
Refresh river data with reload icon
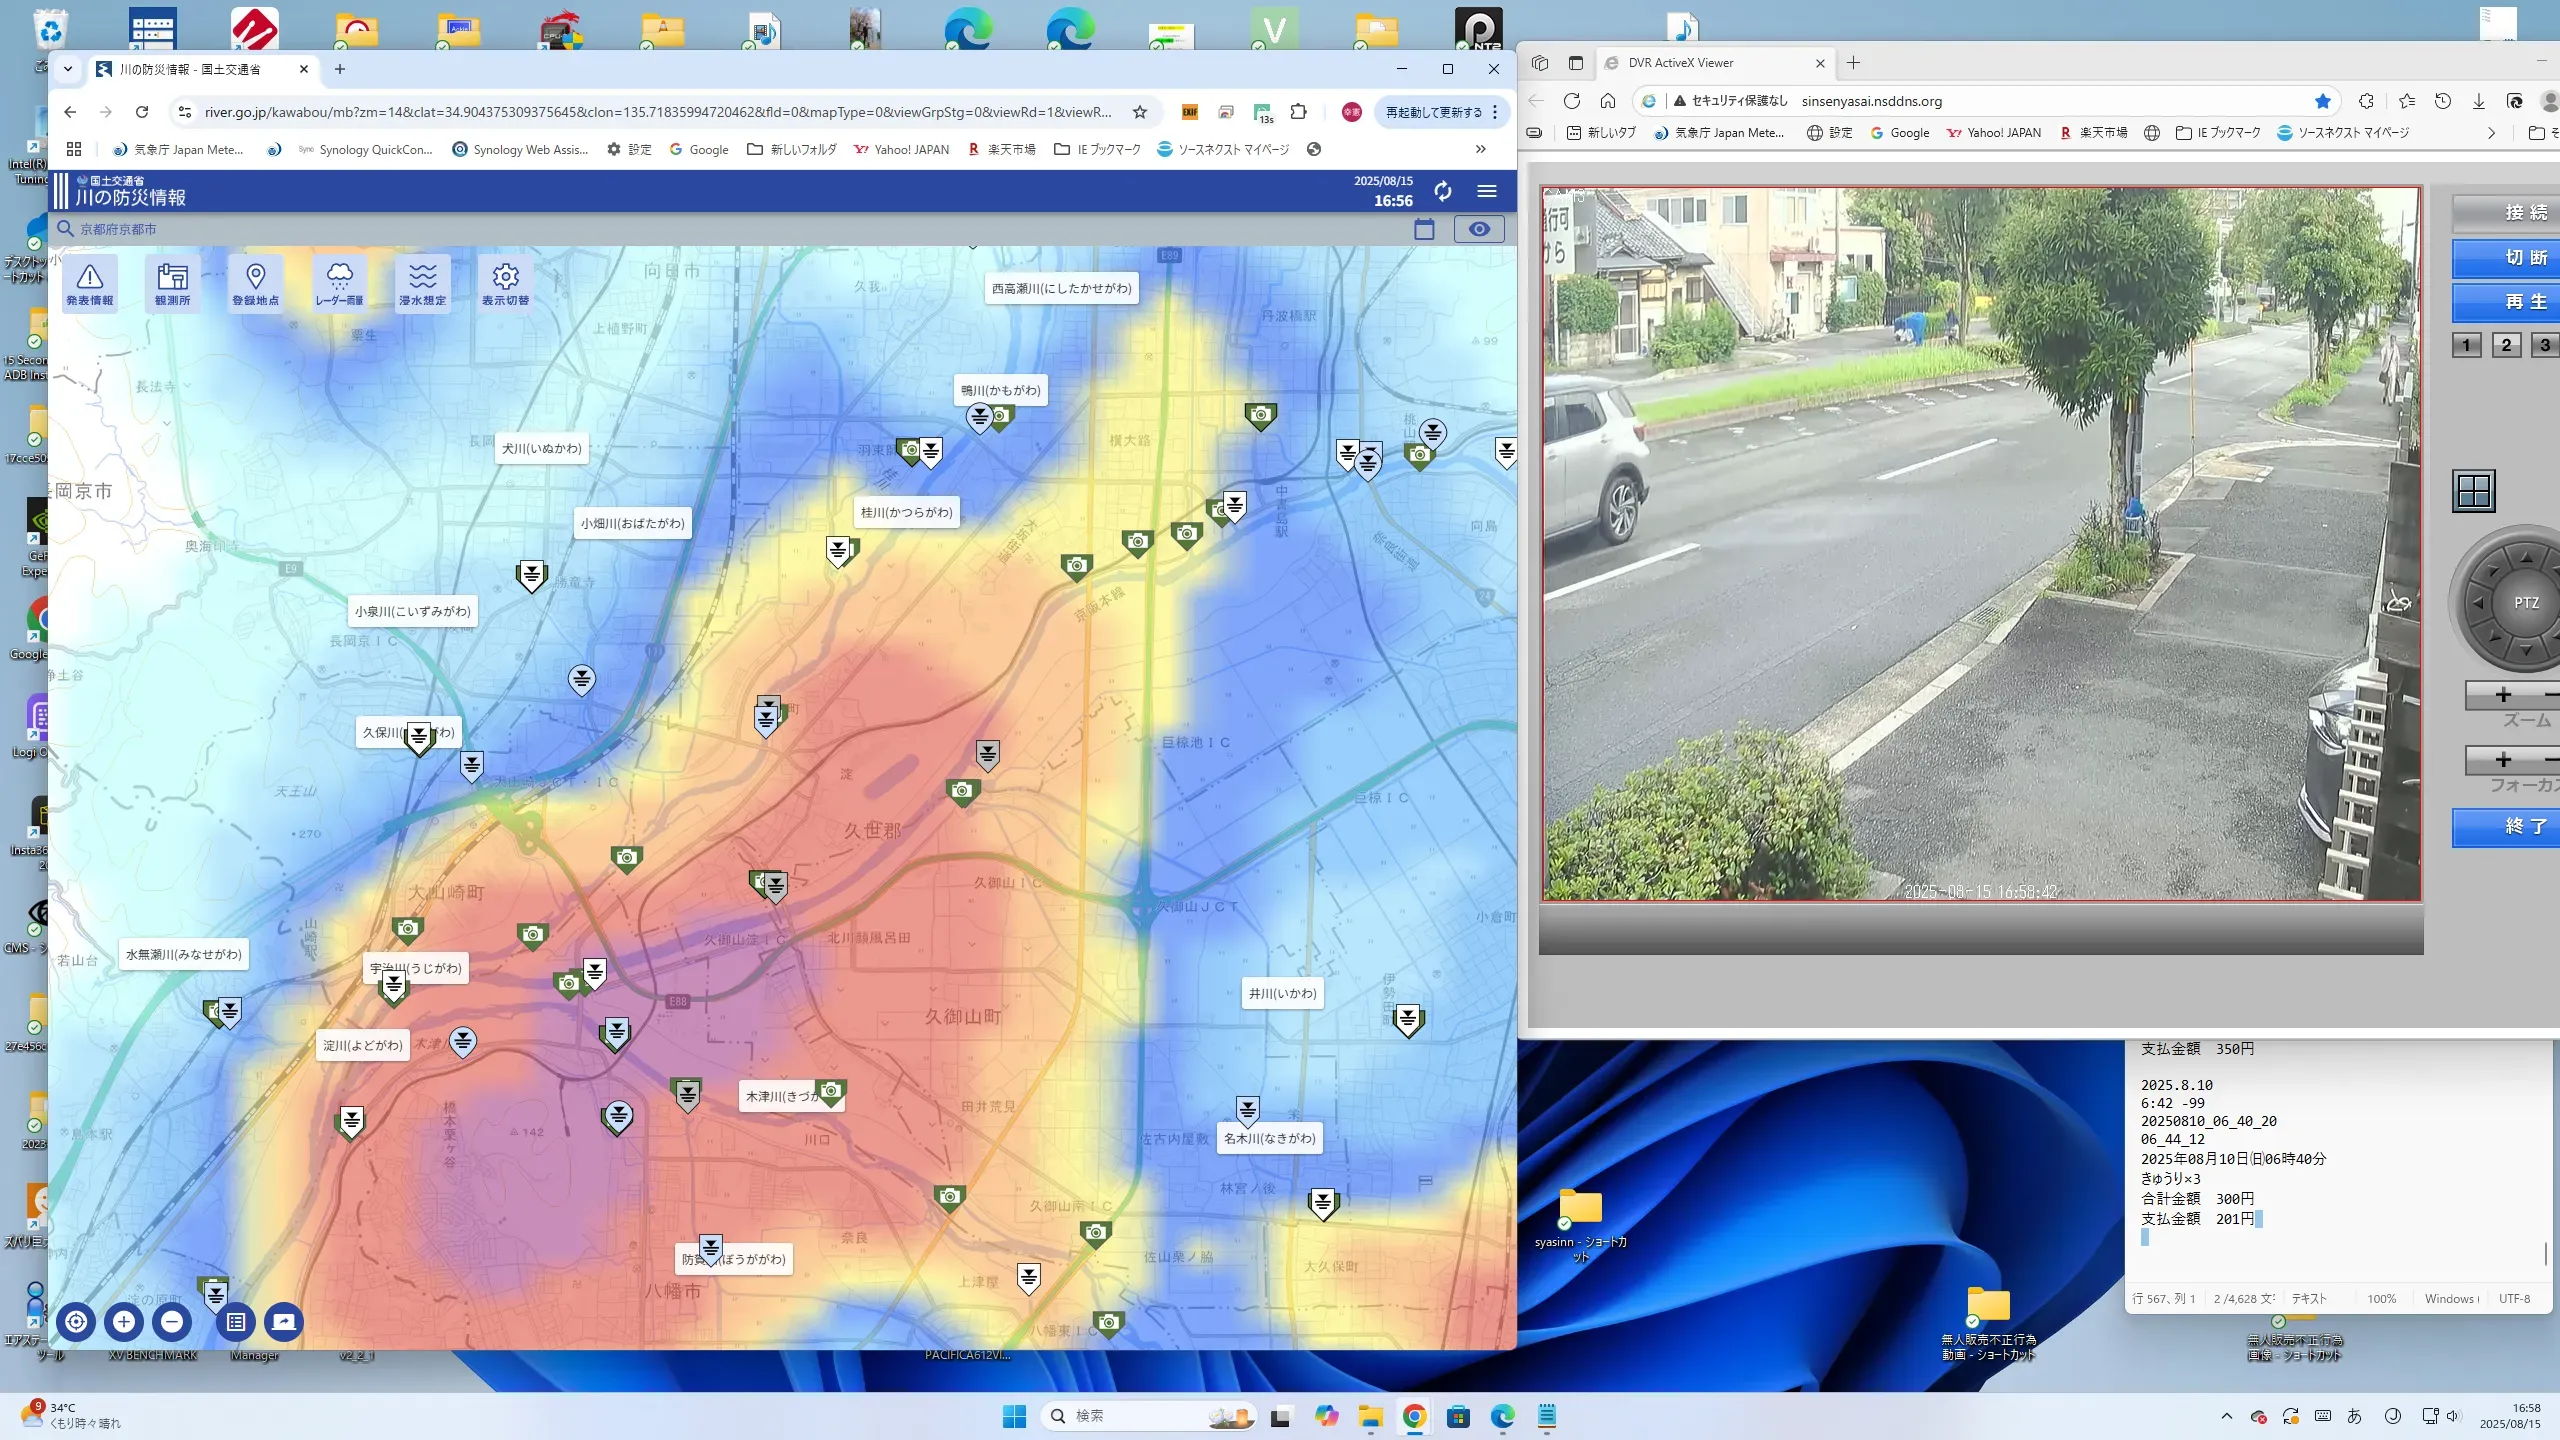(1442, 191)
